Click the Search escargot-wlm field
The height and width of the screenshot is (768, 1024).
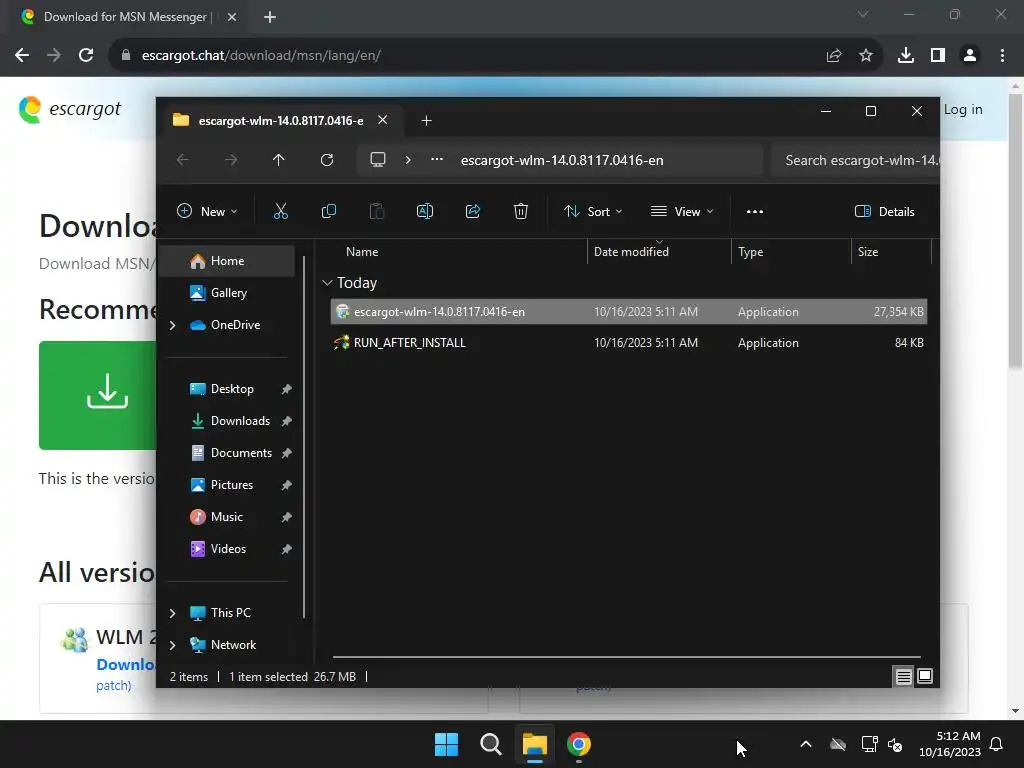[855, 161]
